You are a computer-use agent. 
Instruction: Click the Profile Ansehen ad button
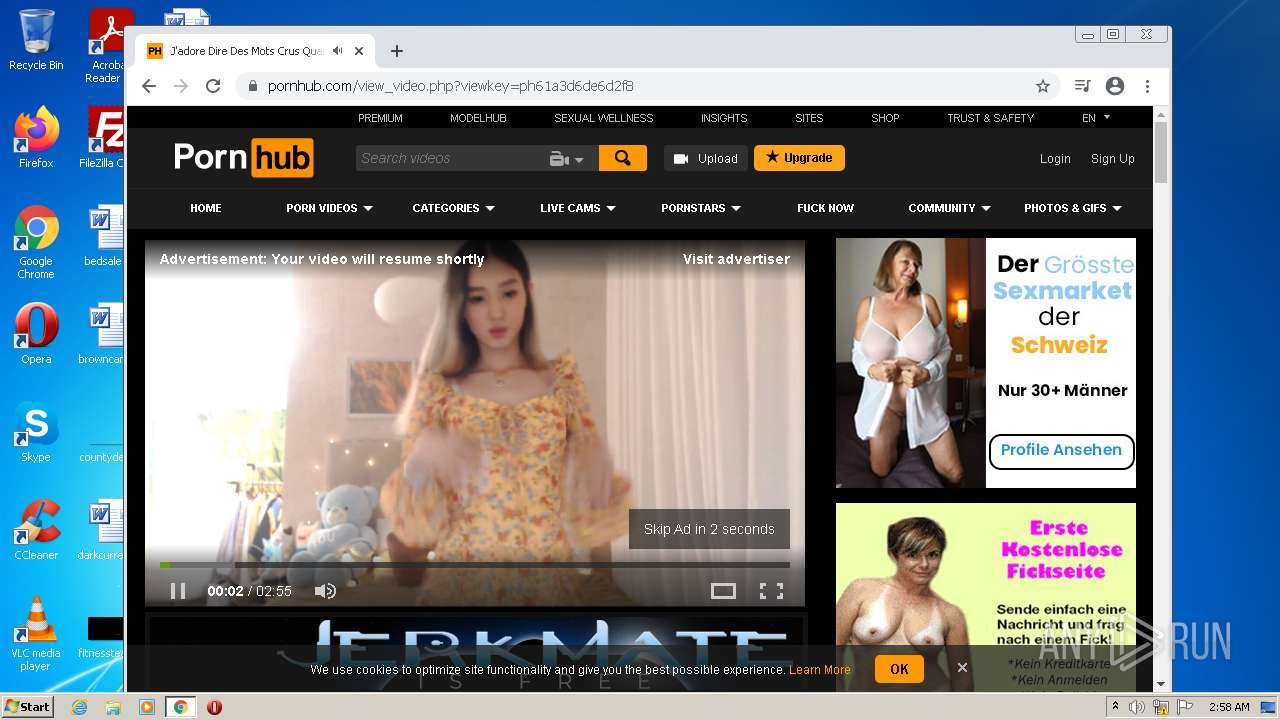click(x=1061, y=450)
